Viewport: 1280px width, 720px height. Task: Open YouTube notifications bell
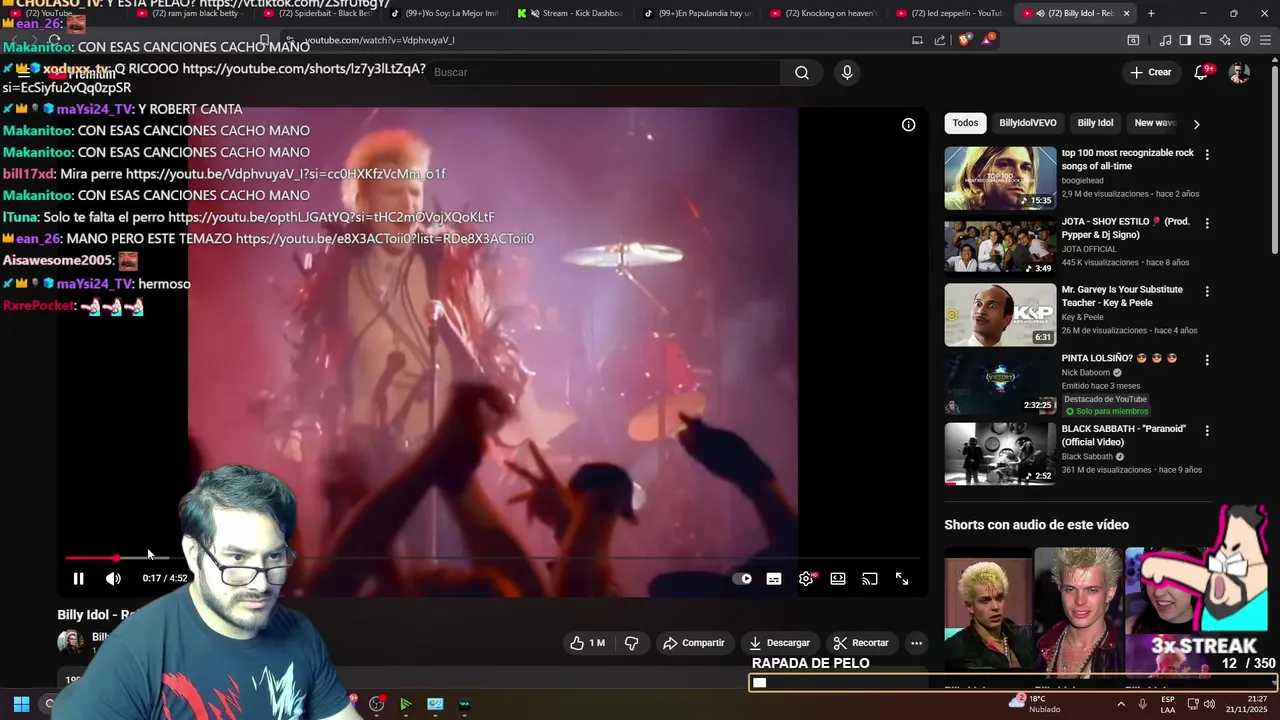click(x=1201, y=72)
